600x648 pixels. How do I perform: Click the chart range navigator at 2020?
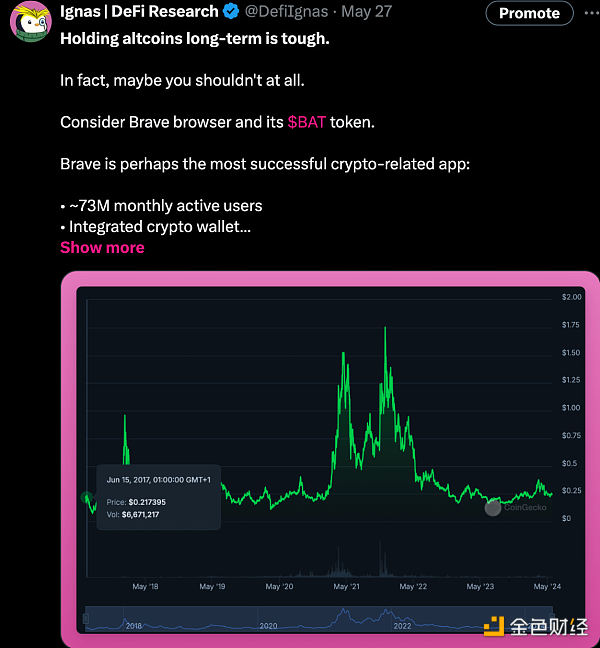[269, 625]
